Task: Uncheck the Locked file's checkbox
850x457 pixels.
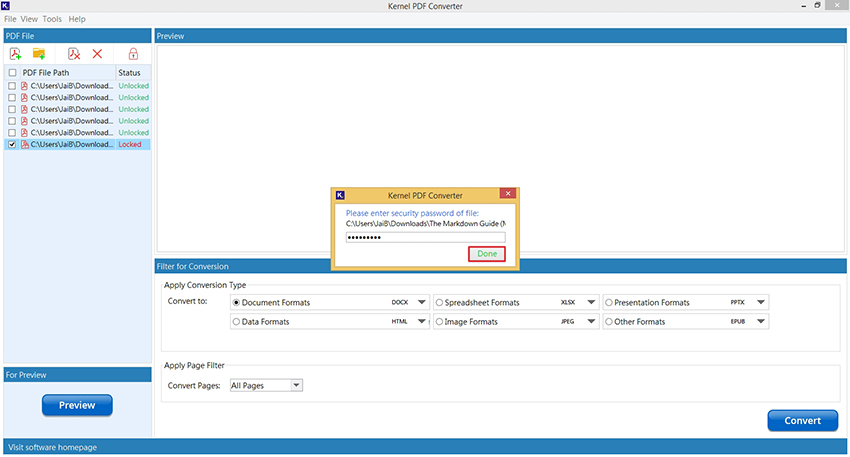Action: point(12,144)
